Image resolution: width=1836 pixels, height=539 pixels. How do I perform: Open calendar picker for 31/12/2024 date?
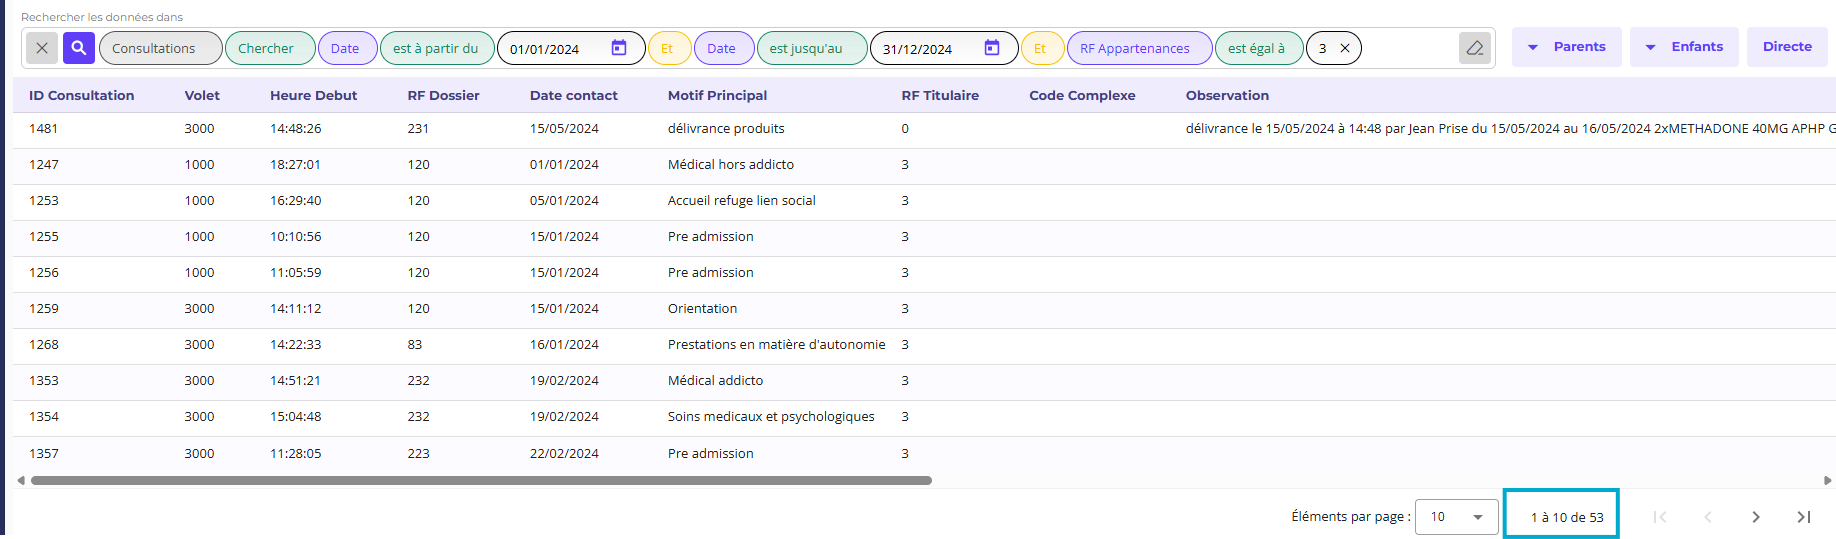(x=992, y=48)
